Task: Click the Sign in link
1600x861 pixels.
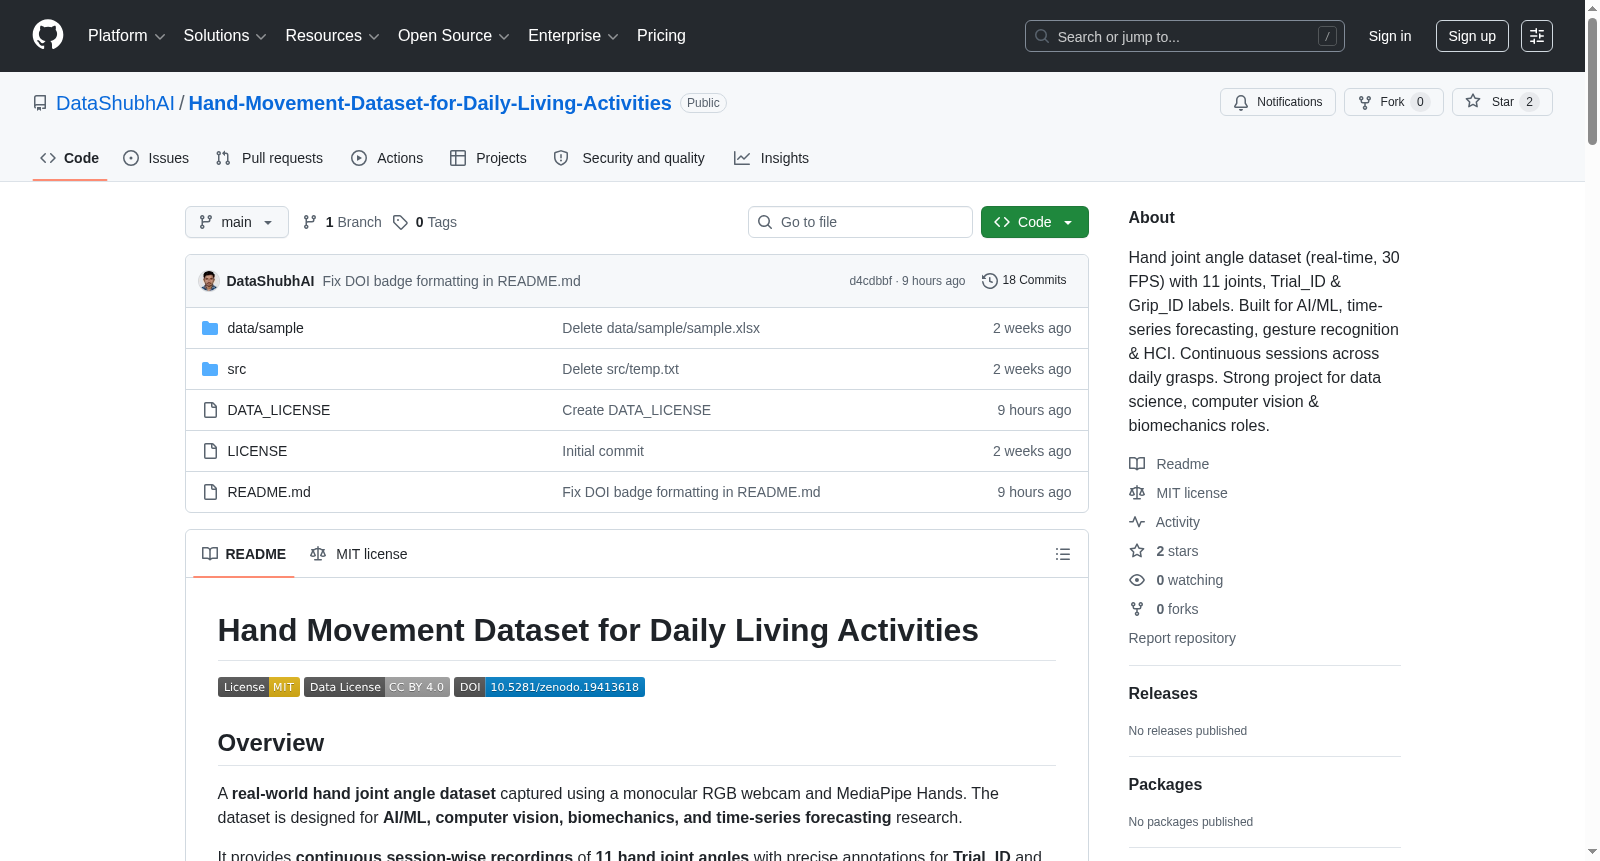Action: [x=1390, y=36]
